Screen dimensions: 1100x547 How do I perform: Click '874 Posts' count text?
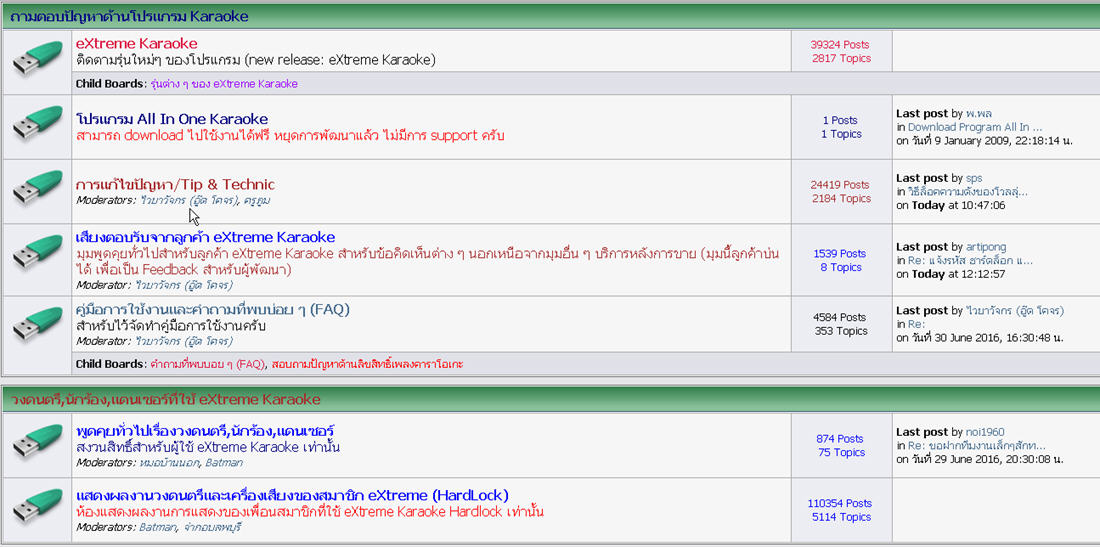tap(840, 438)
